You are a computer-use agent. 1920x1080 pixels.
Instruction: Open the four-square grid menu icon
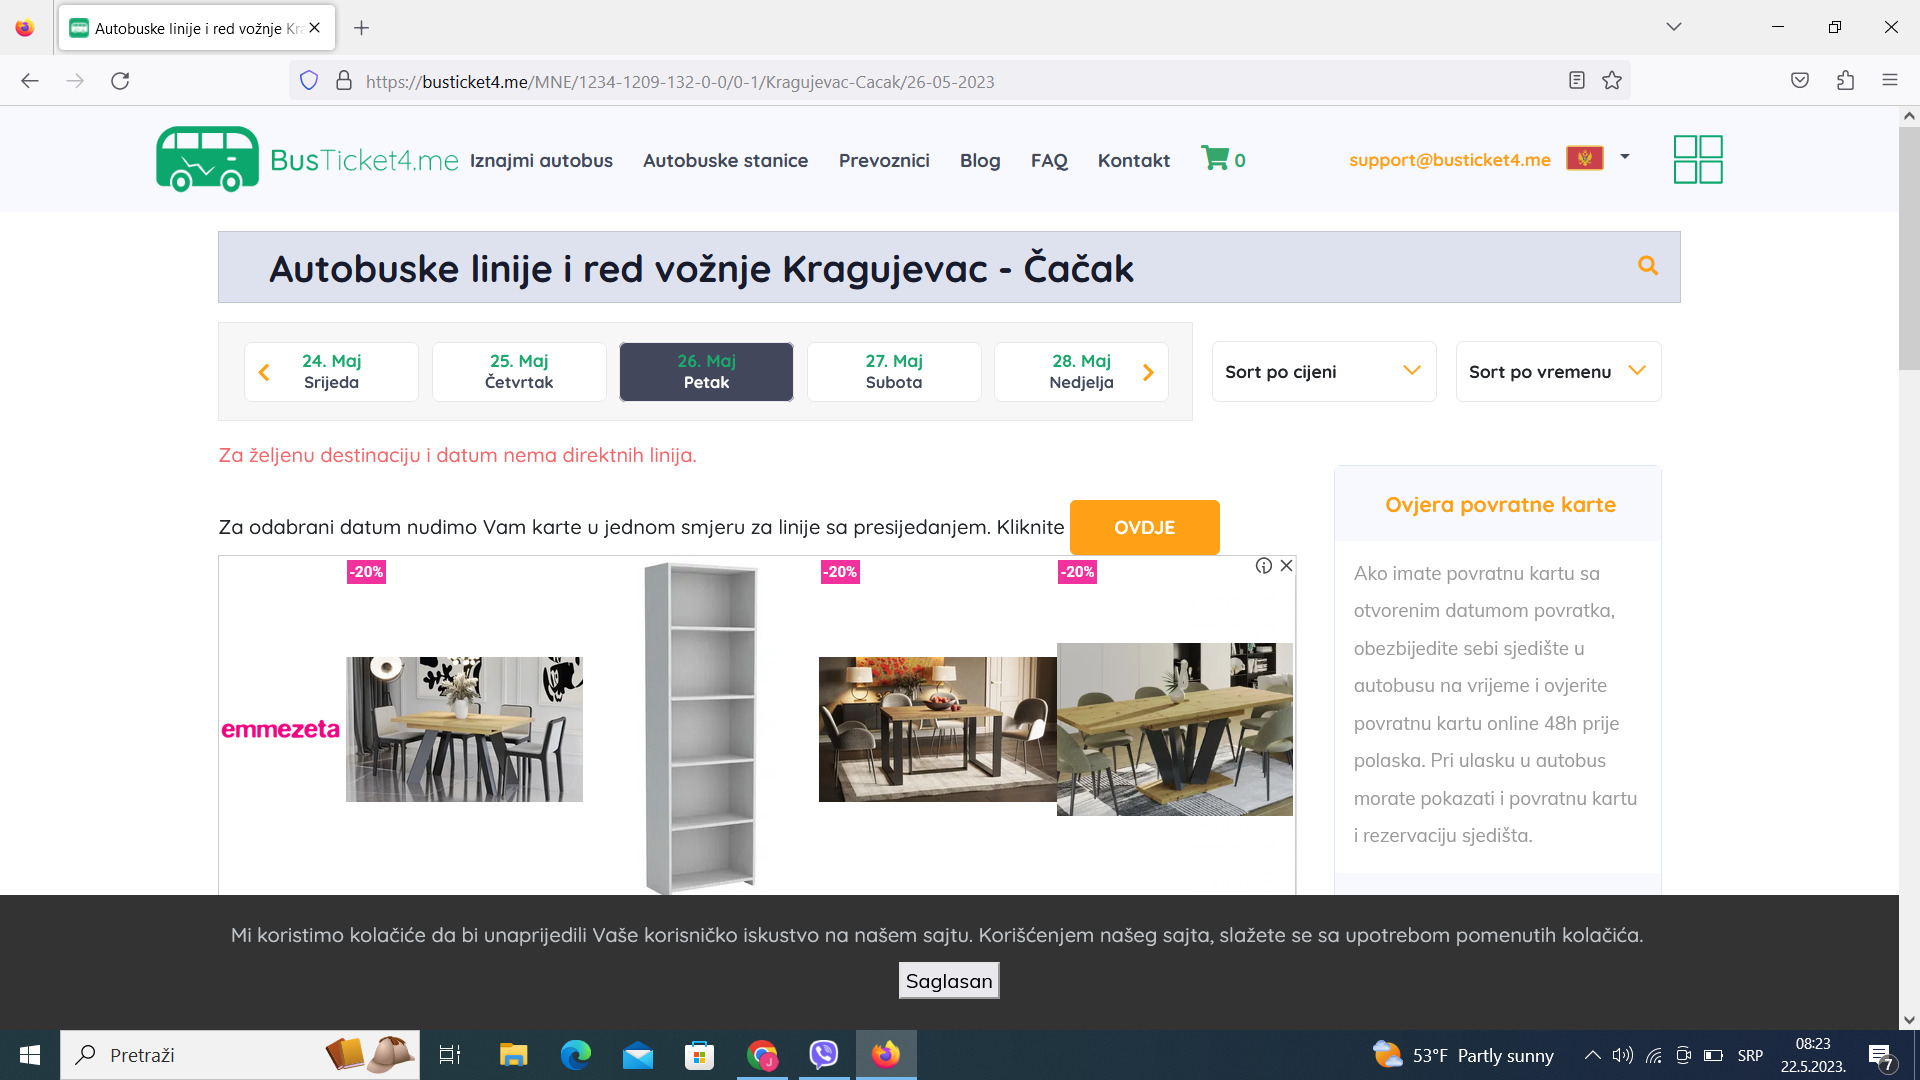(x=1698, y=159)
